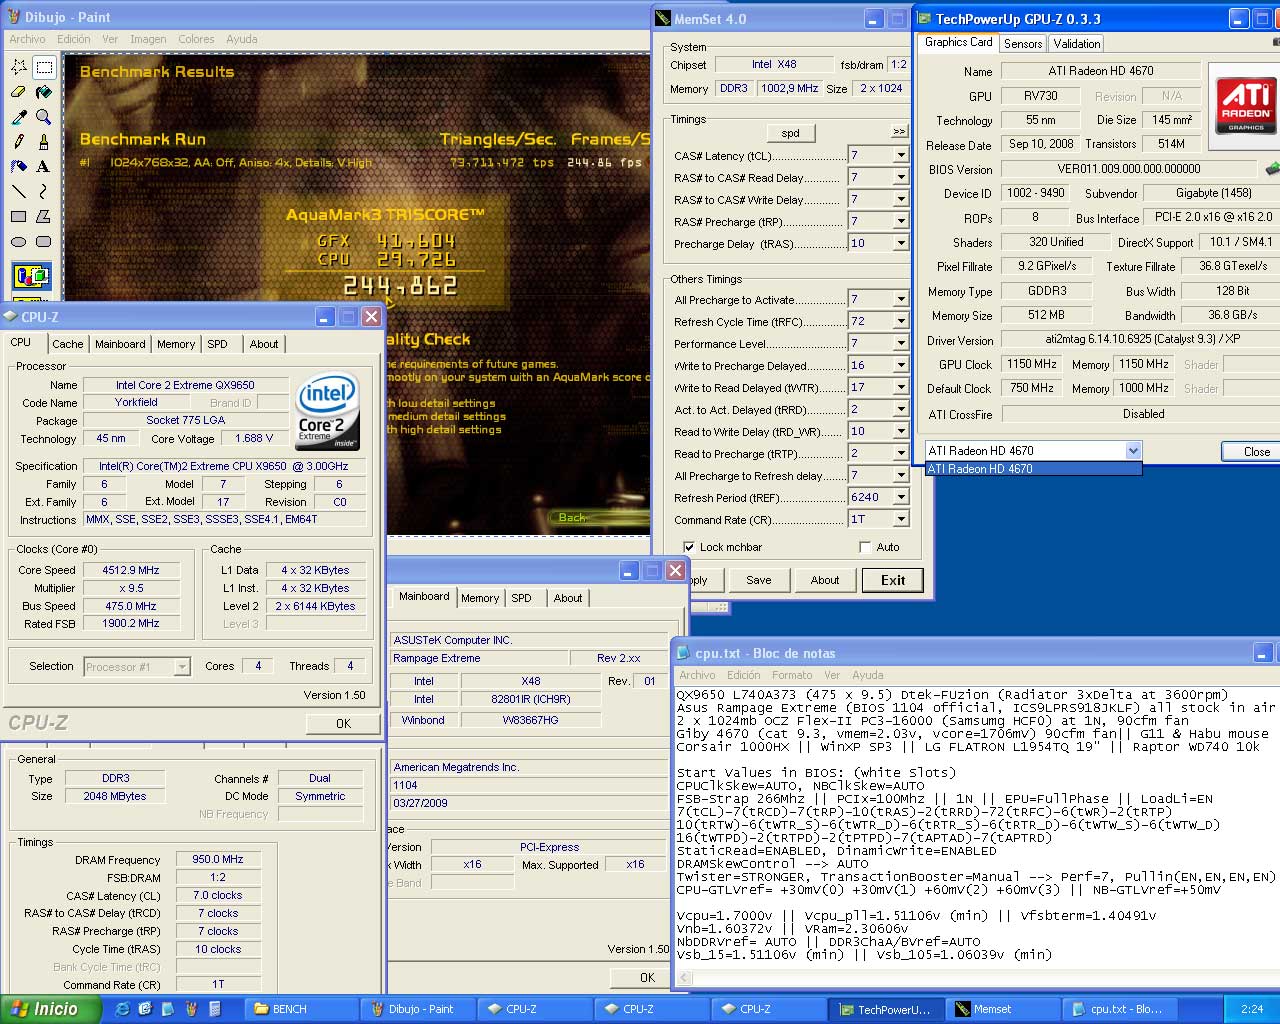Click the Exit button in MemSet
The width and height of the screenshot is (1280, 1024).
coord(893,580)
